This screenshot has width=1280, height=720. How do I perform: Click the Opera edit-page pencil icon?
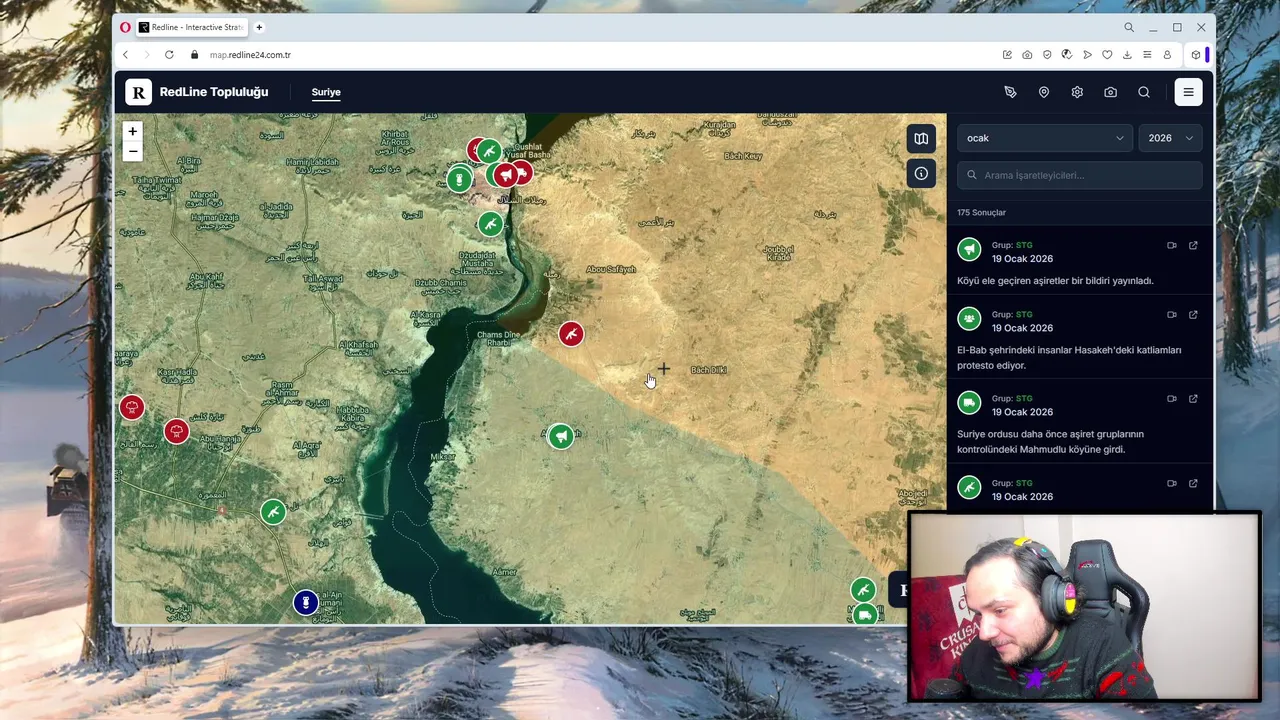point(1007,55)
